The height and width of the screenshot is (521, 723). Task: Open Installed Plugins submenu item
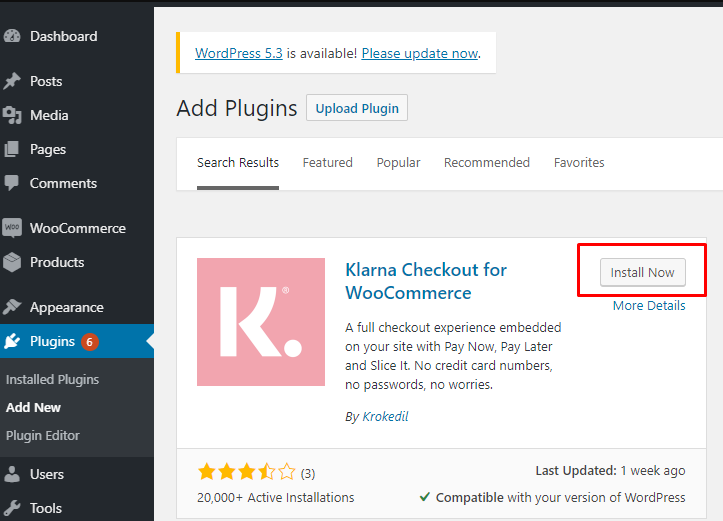click(x=52, y=380)
